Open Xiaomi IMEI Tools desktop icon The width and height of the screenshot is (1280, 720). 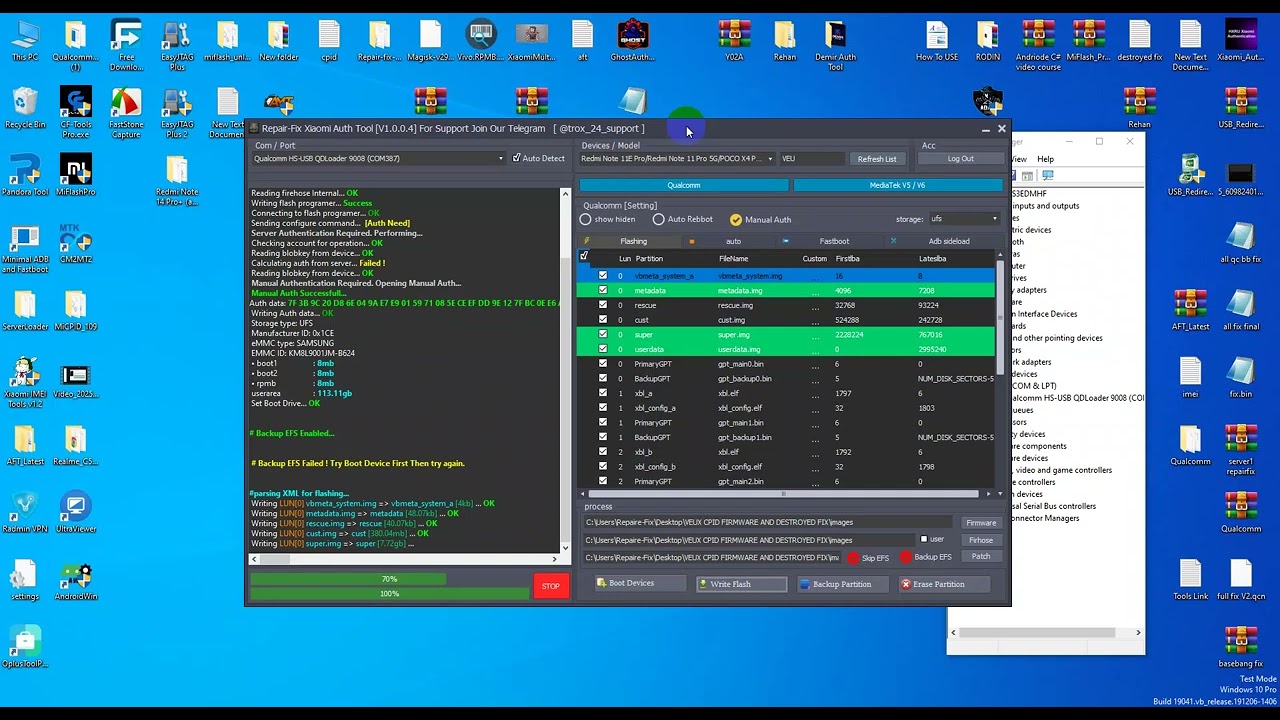[x=25, y=383]
